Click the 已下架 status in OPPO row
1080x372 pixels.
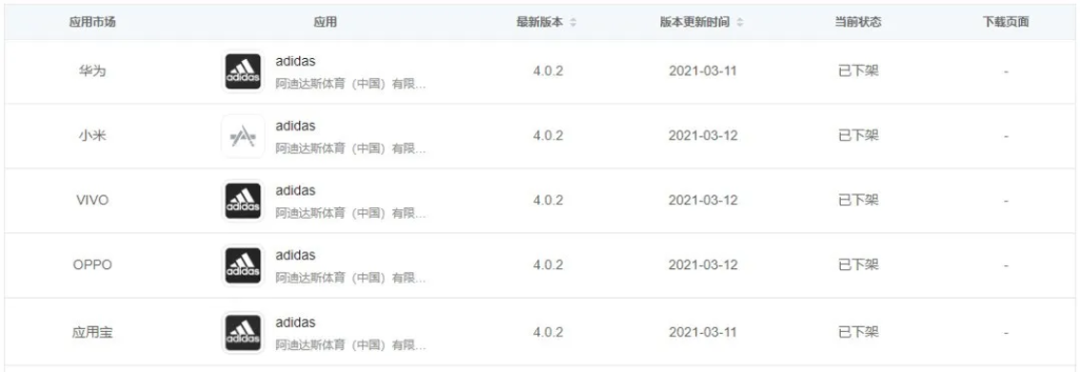coord(858,265)
